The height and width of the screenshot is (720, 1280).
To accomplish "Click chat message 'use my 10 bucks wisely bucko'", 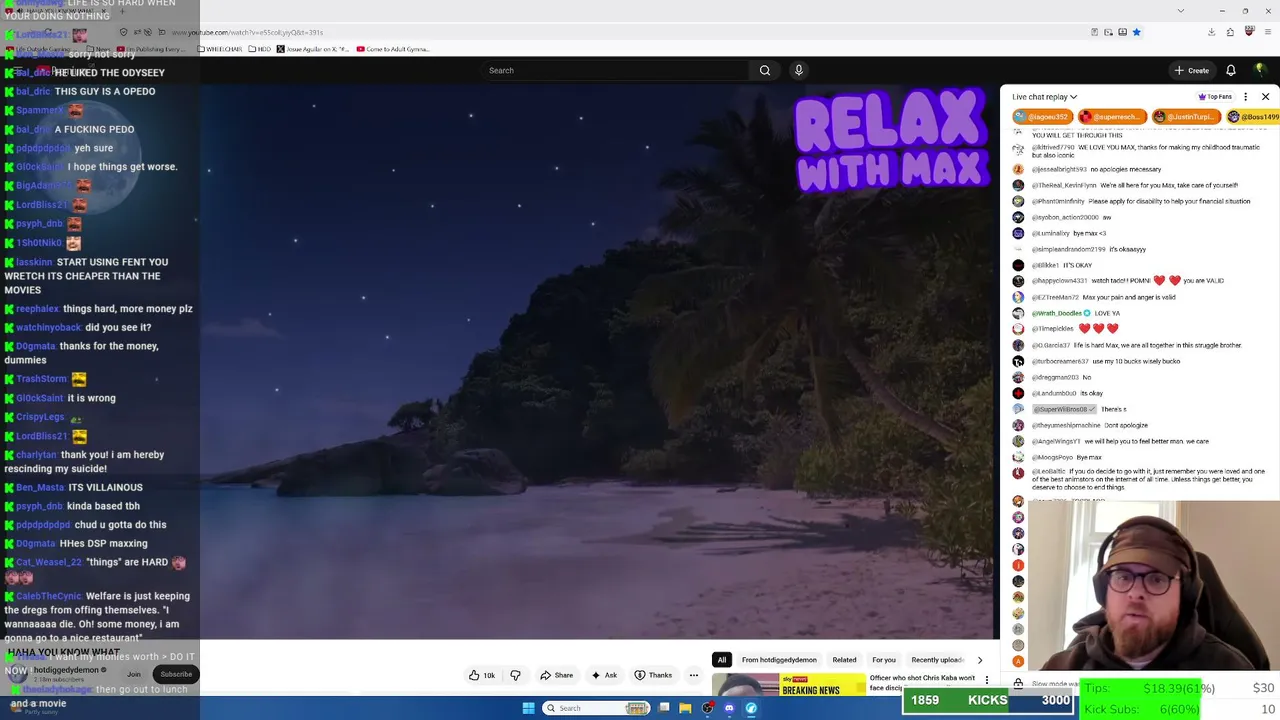I will click(1136, 361).
